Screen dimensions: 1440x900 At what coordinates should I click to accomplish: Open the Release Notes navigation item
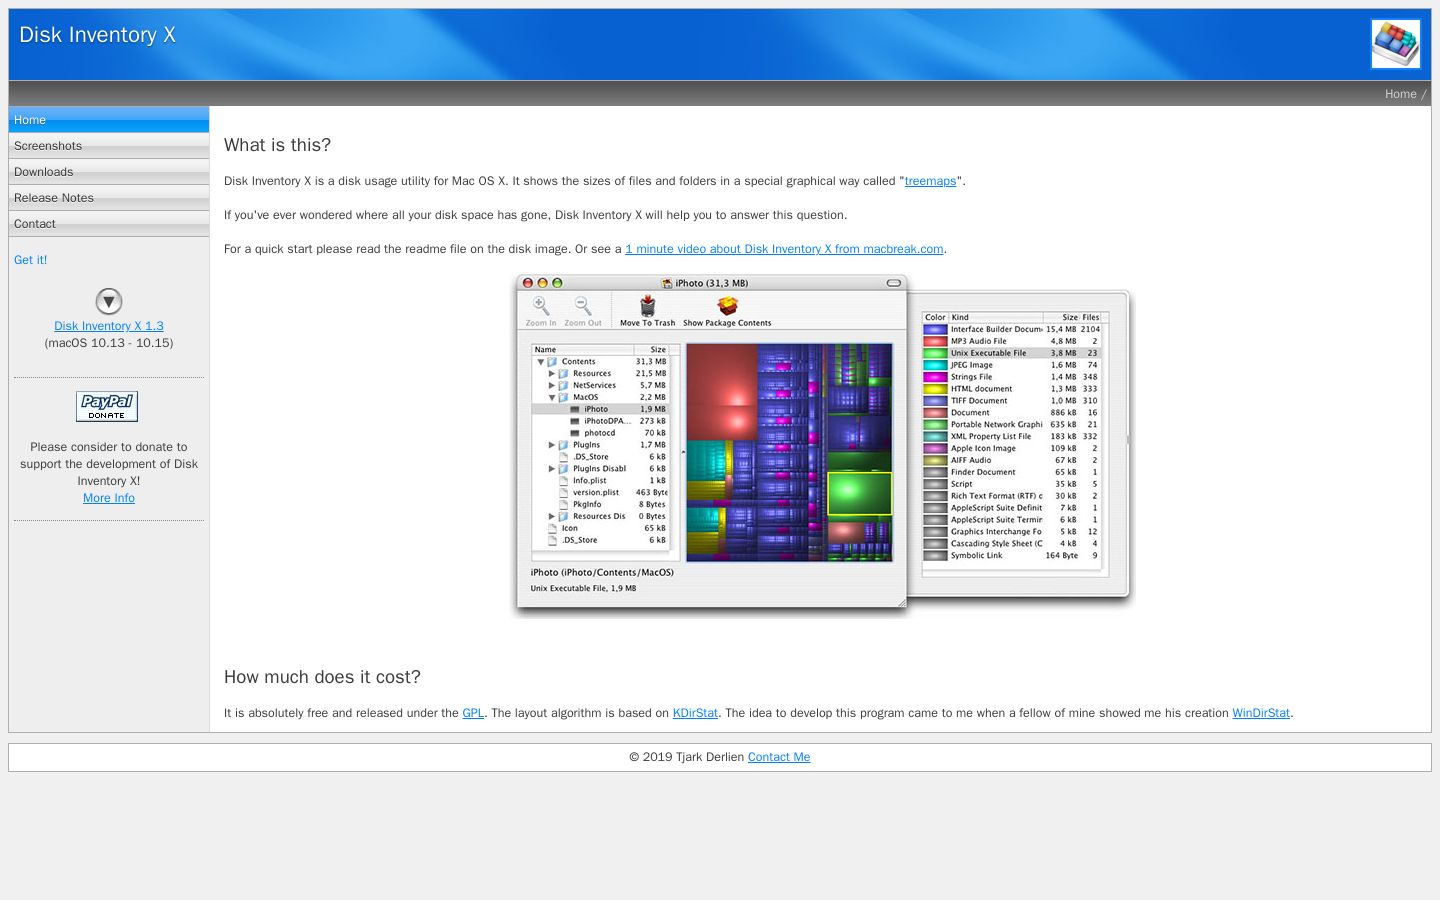pos(109,198)
